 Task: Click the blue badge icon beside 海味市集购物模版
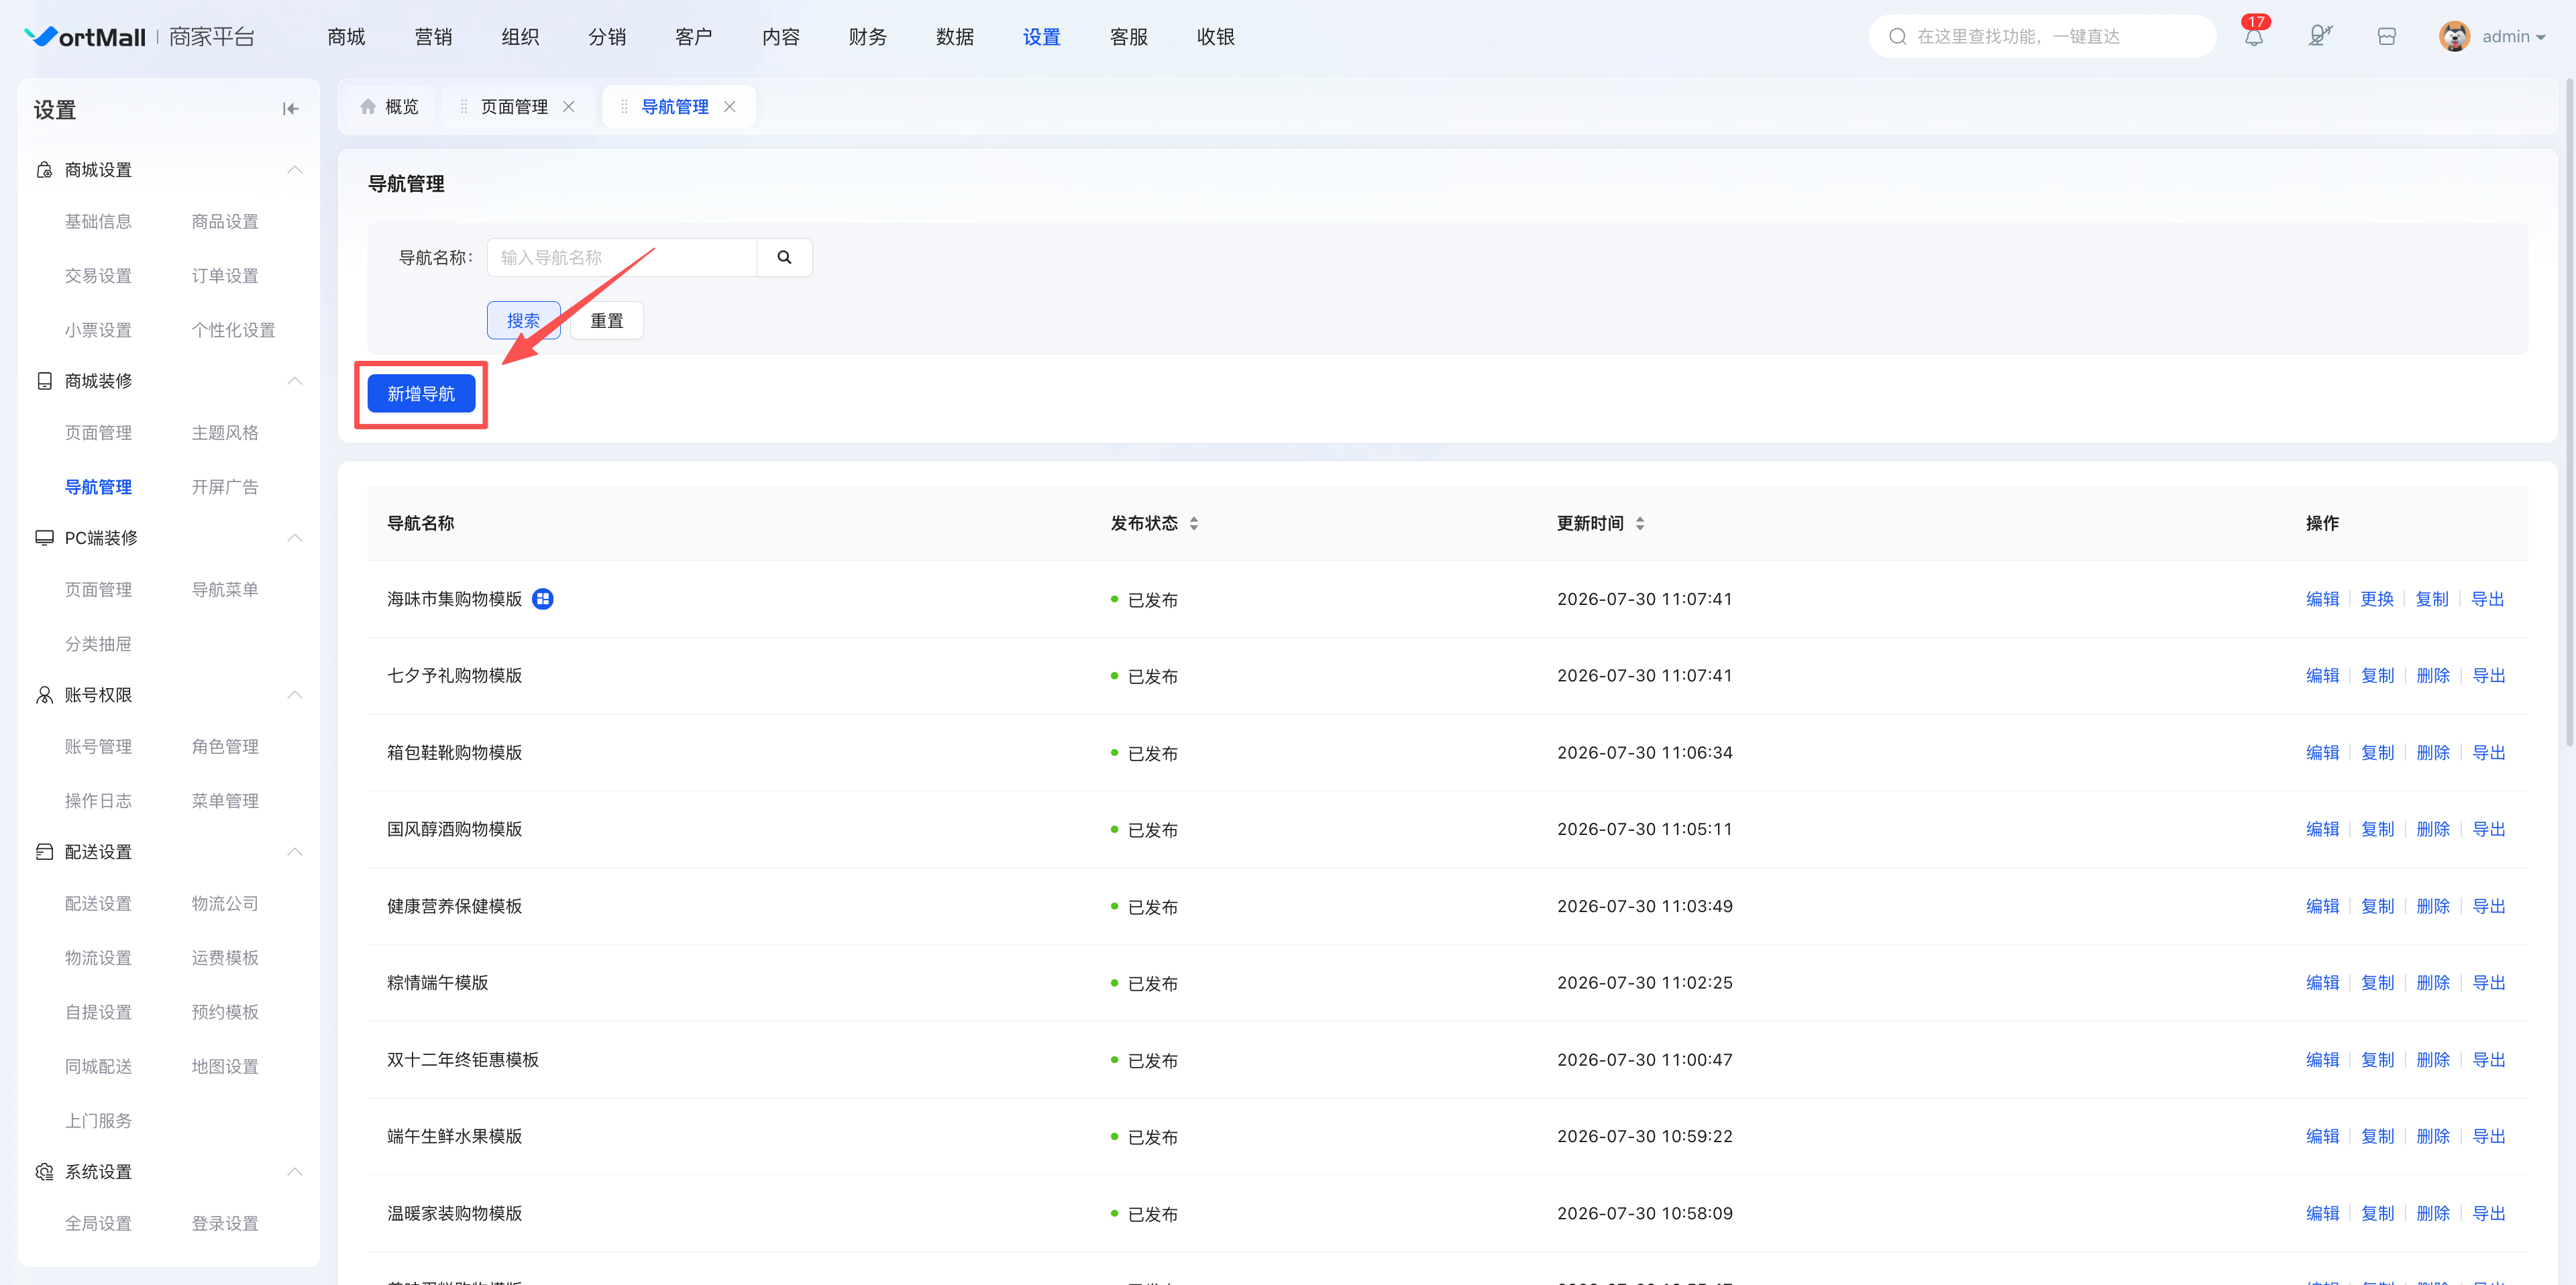[542, 599]
